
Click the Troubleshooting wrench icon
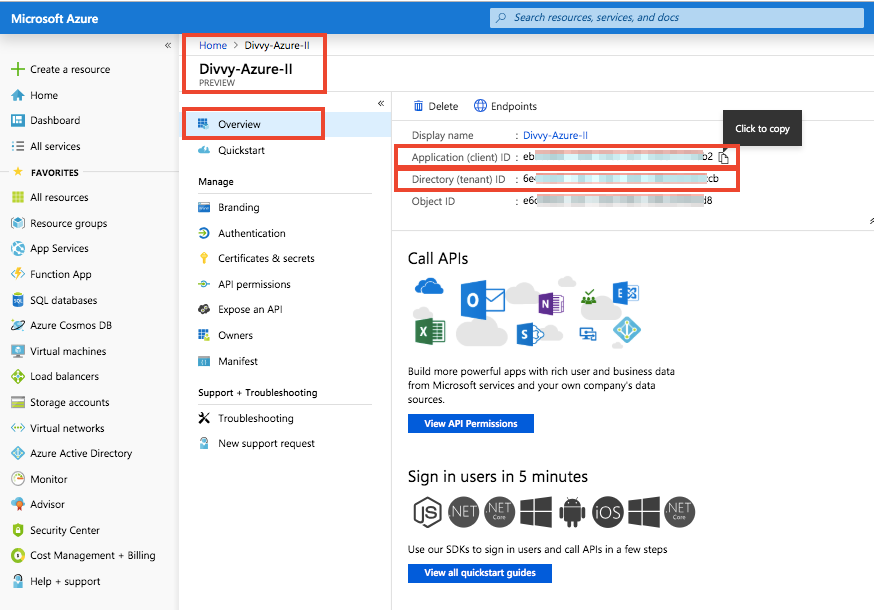pyautogui.click(x=204, y=418)
